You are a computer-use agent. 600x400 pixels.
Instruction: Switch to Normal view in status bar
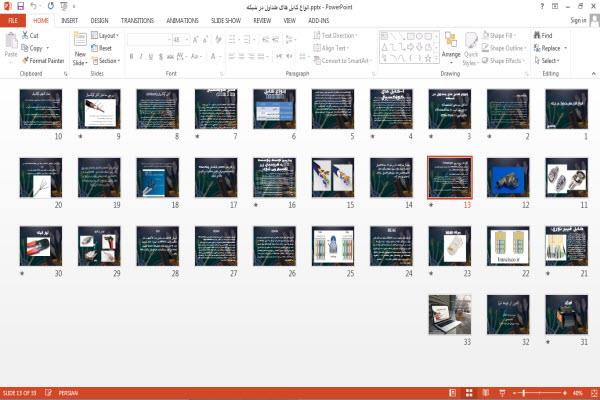452,393
